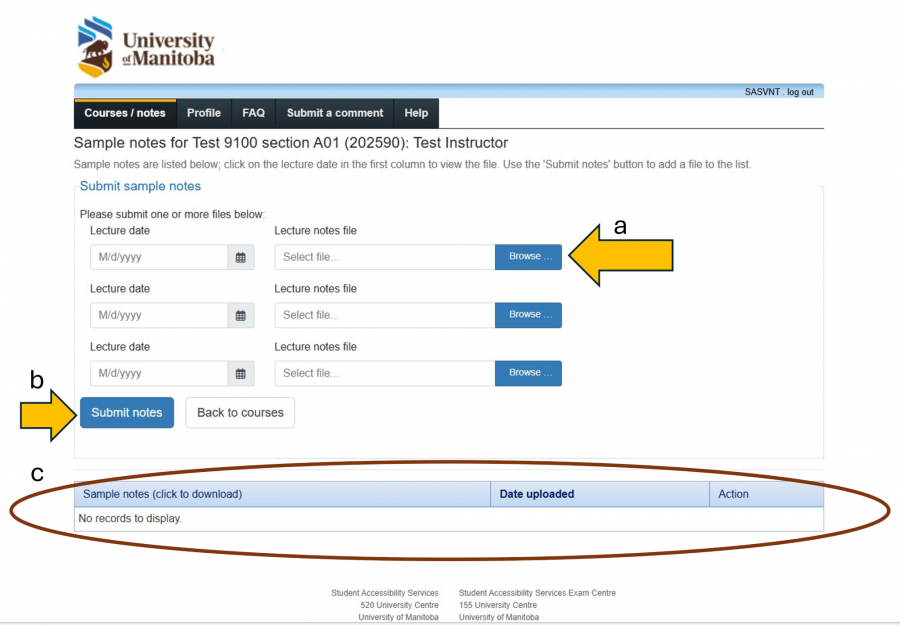Switch to the Courses / notes tab
Viewport: 900px width, 625px height.
(124, 113)
